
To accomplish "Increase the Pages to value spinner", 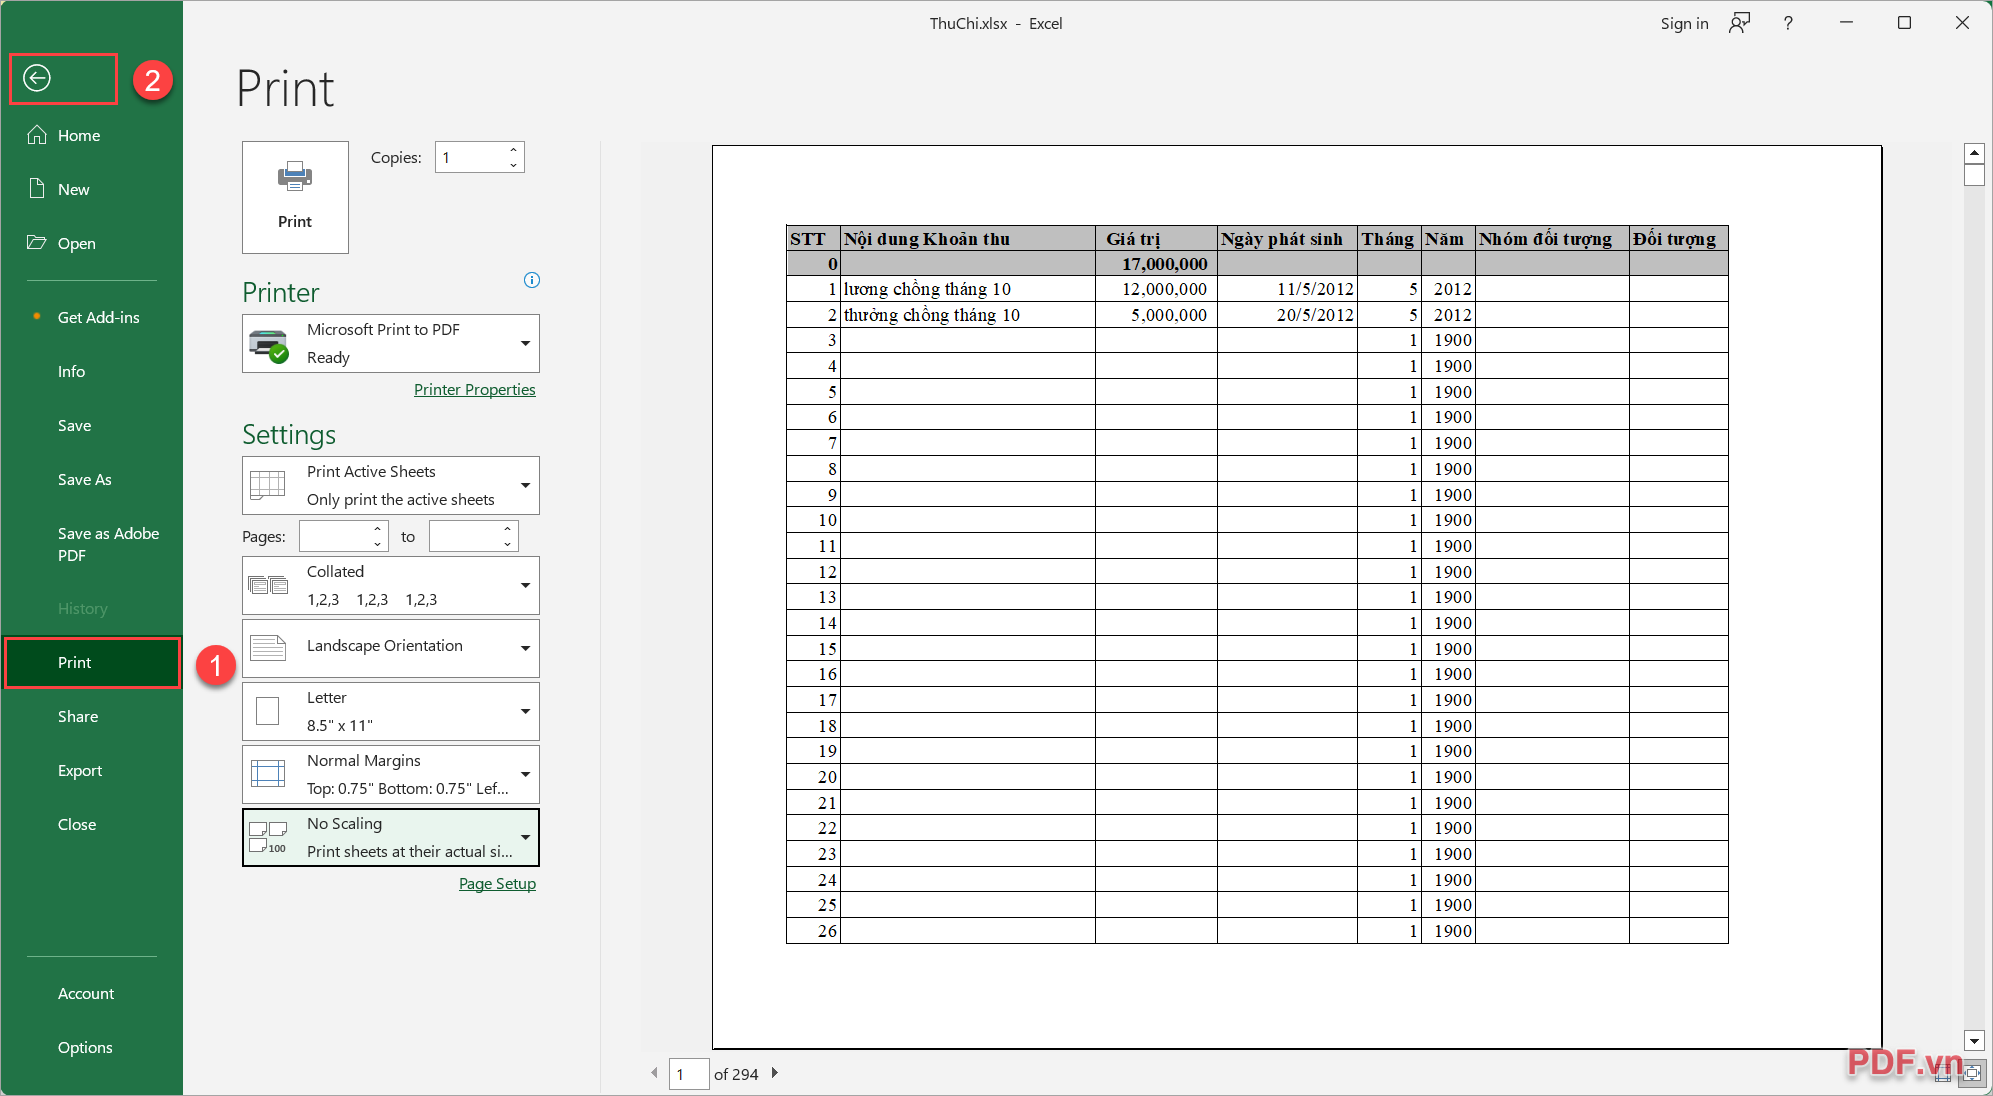I will [508, 529].
